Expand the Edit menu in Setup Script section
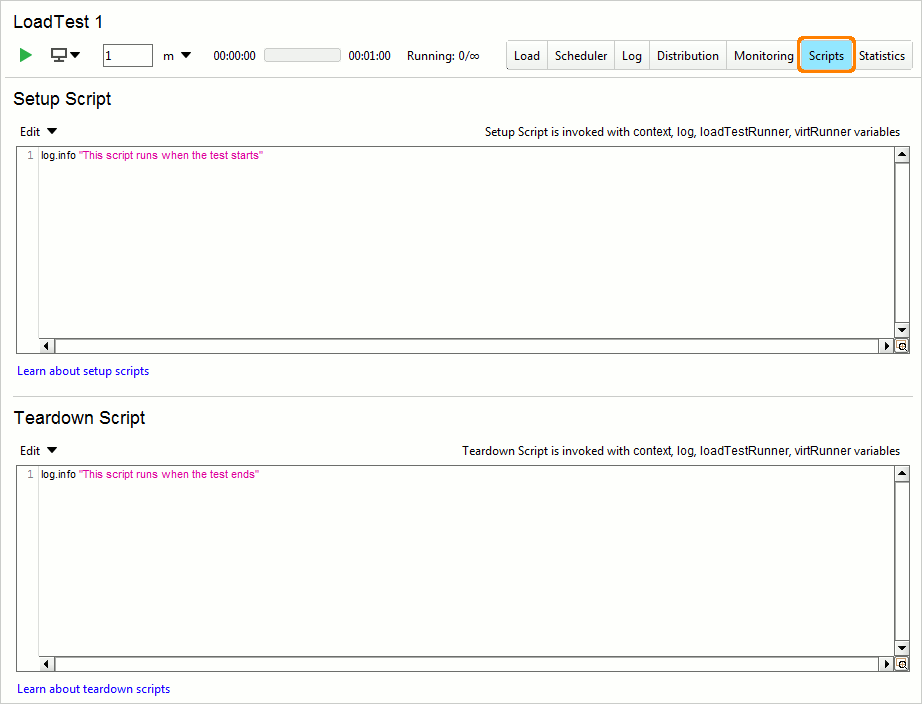 pyautogui.click(x=37, y=131)
